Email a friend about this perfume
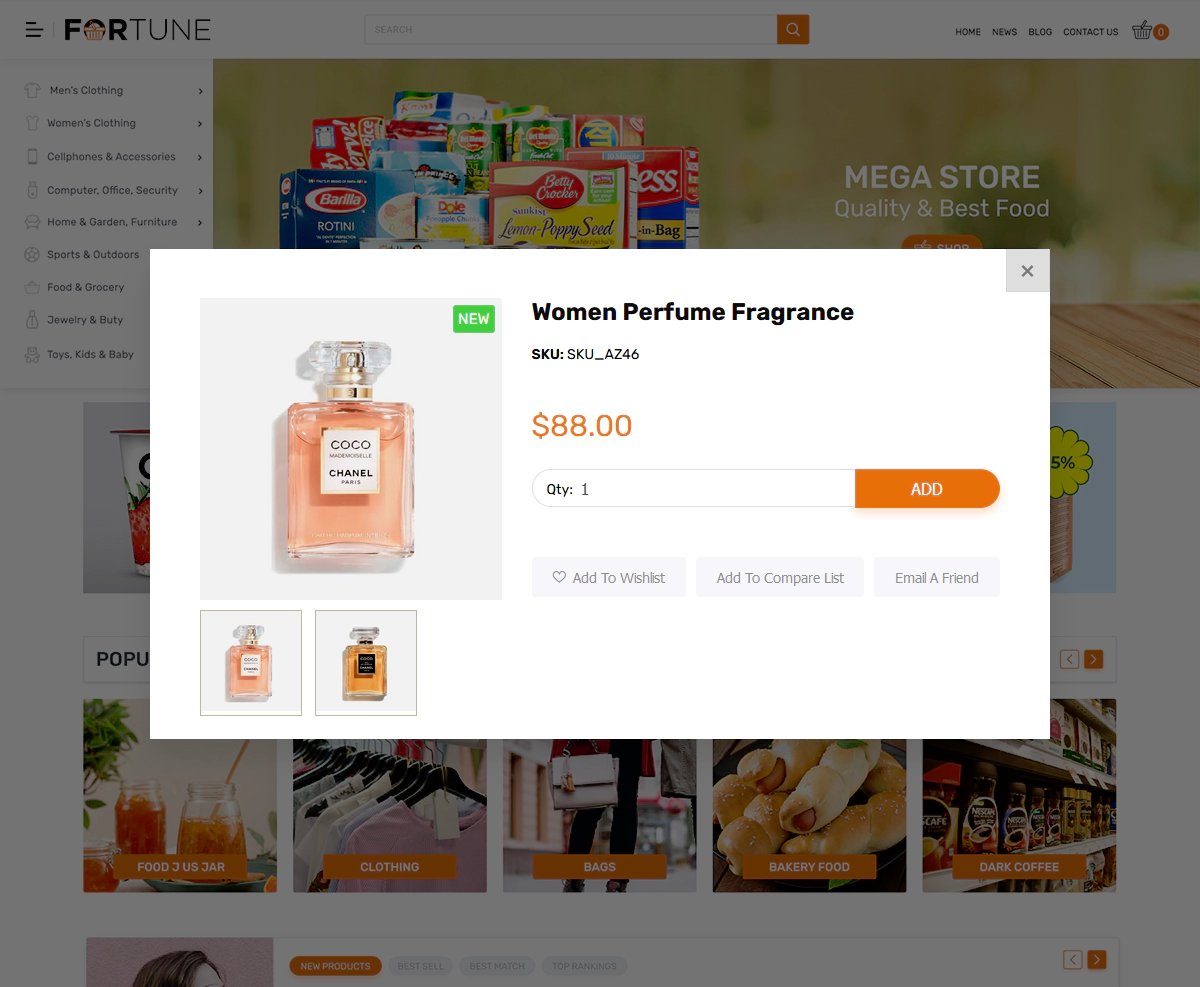The image size is (1200, 987). [937, 577]
